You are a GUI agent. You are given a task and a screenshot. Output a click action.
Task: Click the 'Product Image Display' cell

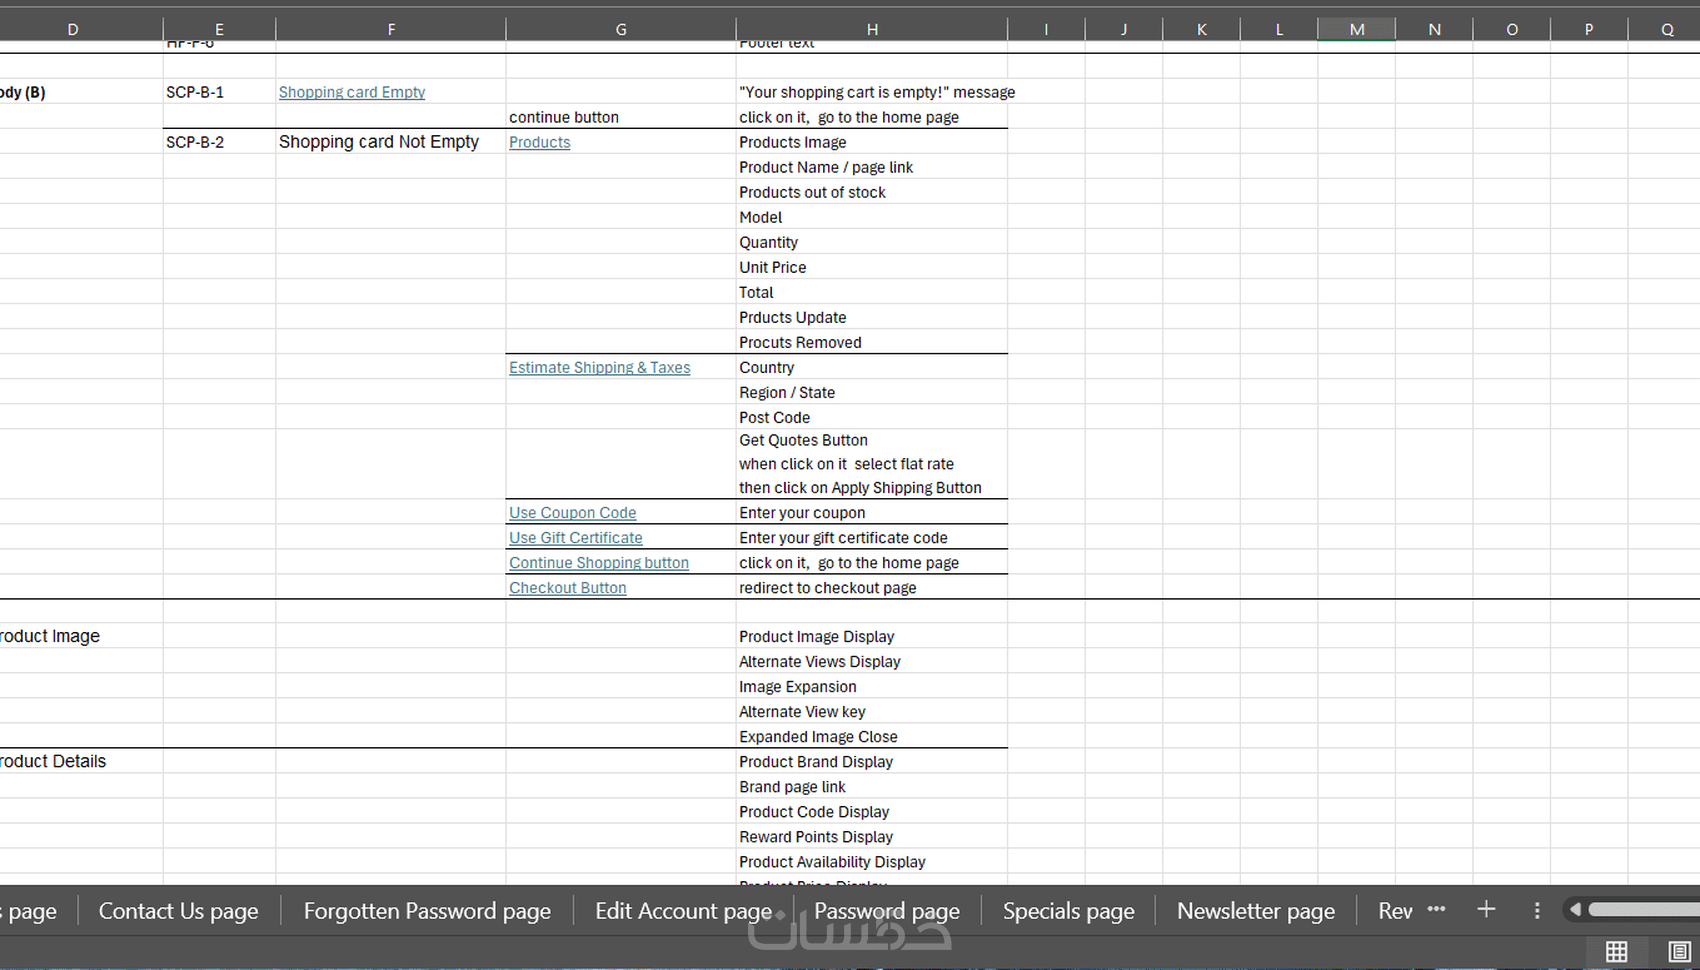pos(872,636)
